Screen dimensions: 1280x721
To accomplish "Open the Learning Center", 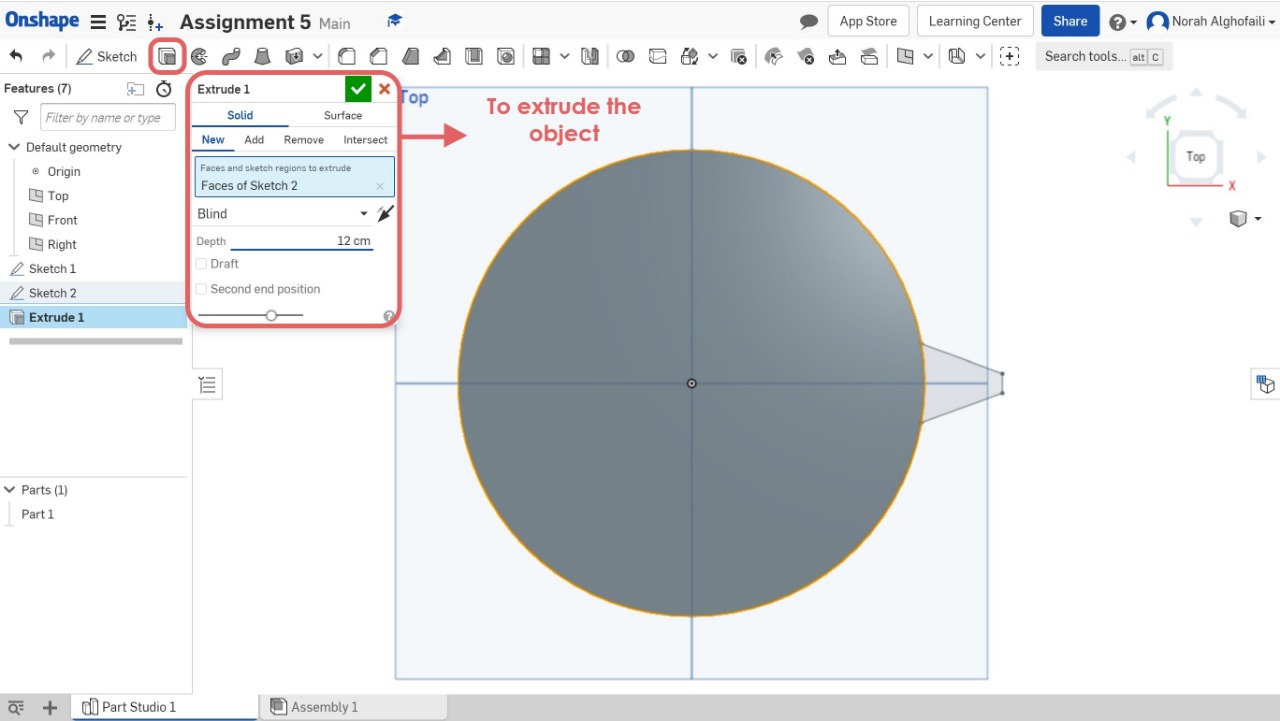I will [975, 21].
